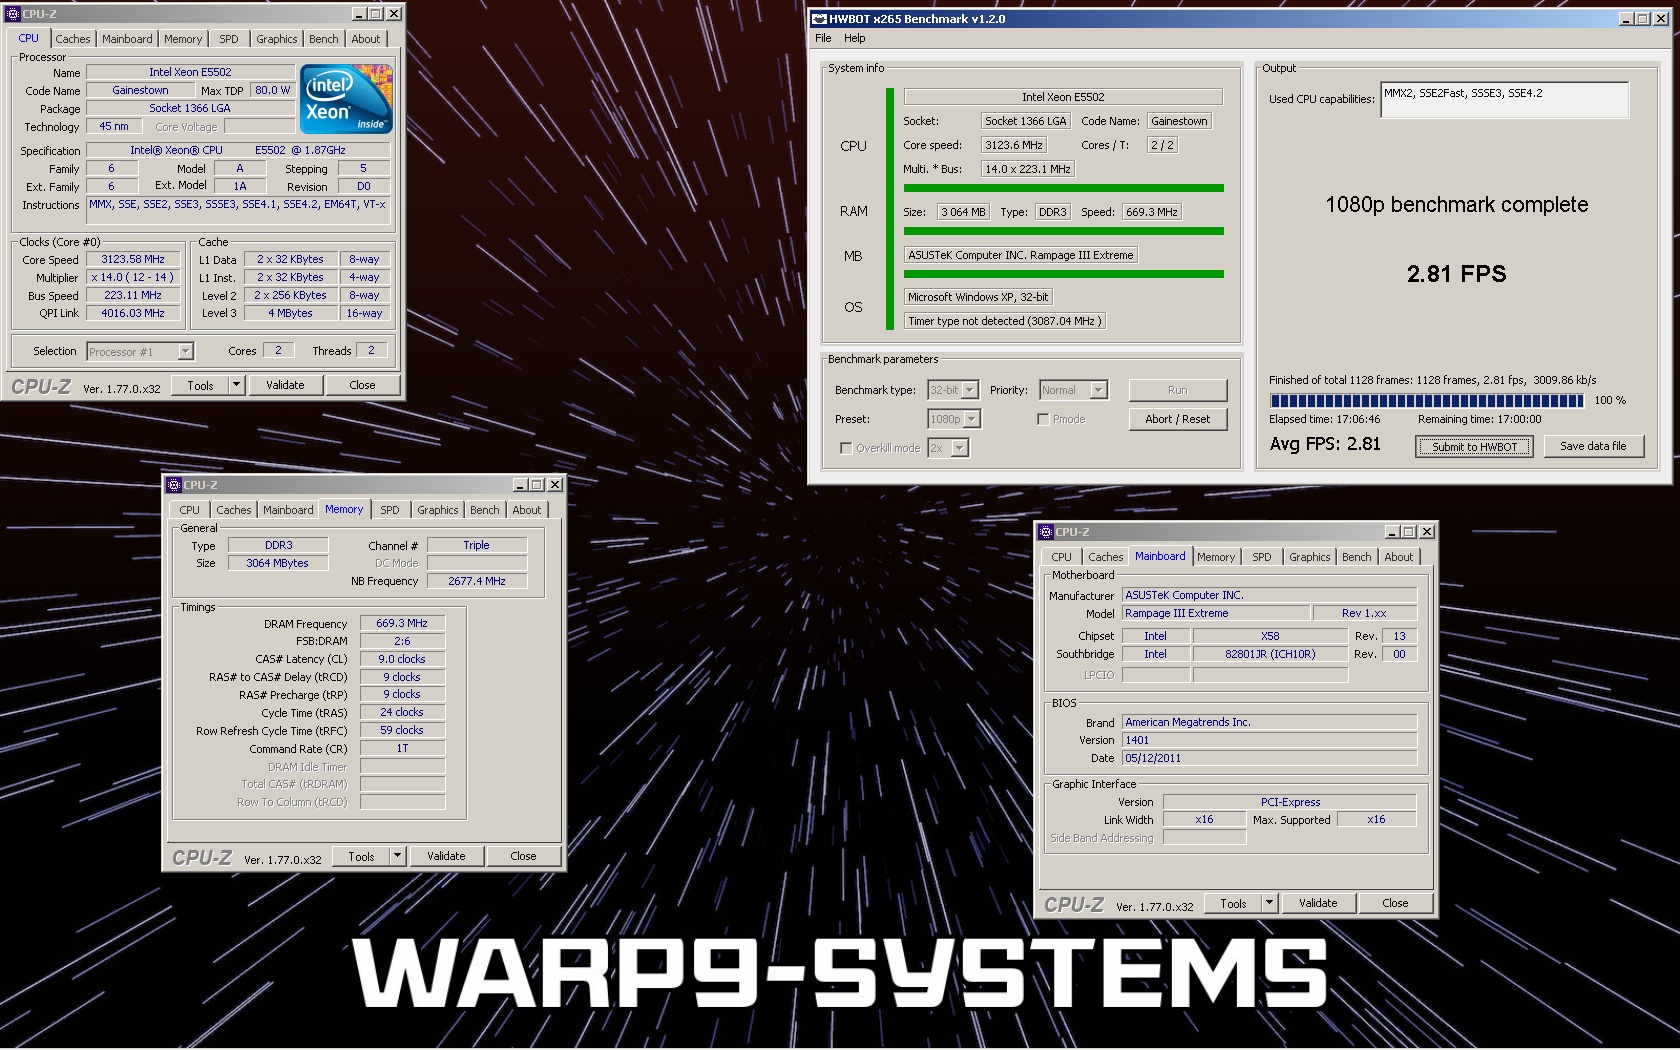1680x1050 pixels.
Task: Expand Tools arrow in CPU tab window
Action: 237,385
